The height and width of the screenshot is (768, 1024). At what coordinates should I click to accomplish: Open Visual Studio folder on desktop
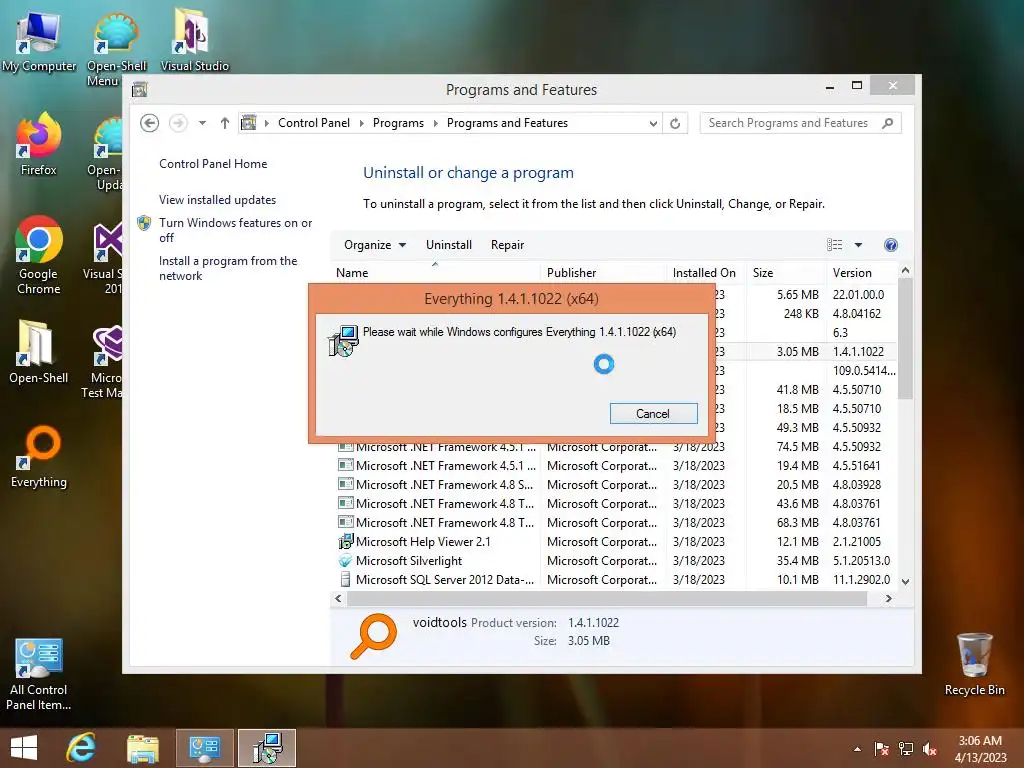click(195, 40)
